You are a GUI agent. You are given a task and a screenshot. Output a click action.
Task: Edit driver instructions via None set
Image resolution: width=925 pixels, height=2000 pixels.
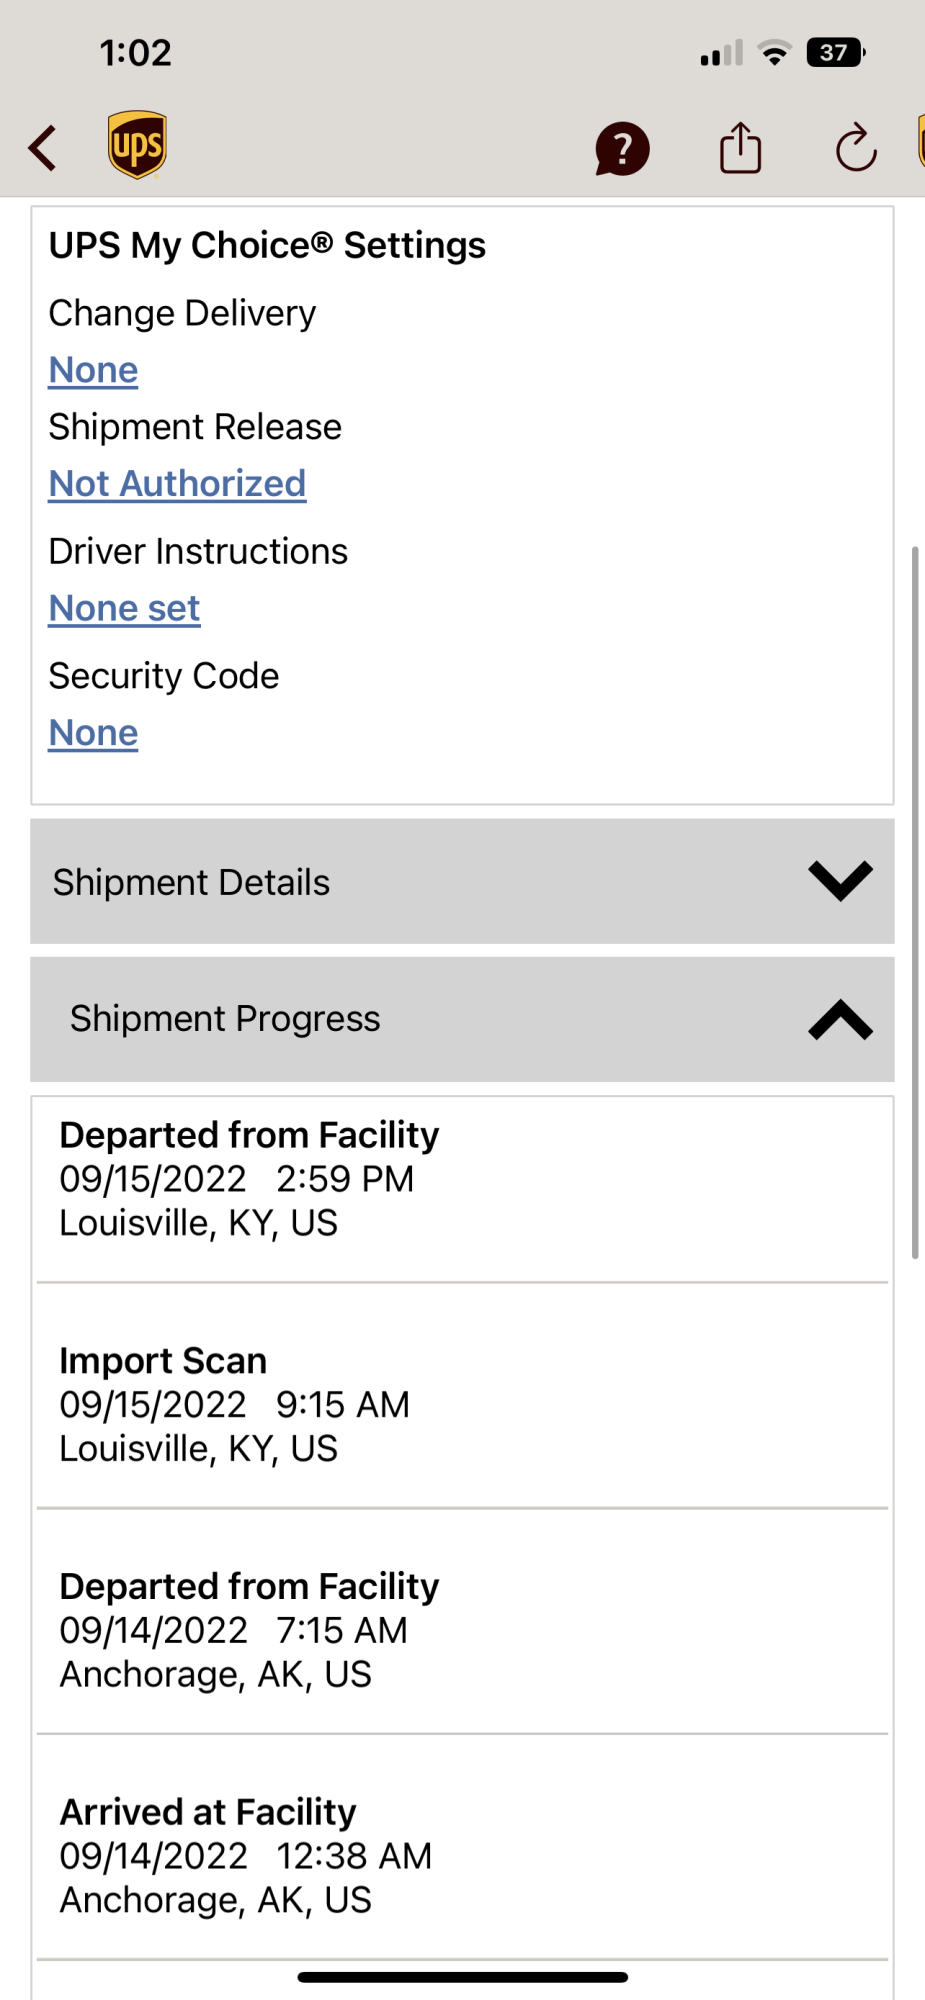tap(124, 608)
